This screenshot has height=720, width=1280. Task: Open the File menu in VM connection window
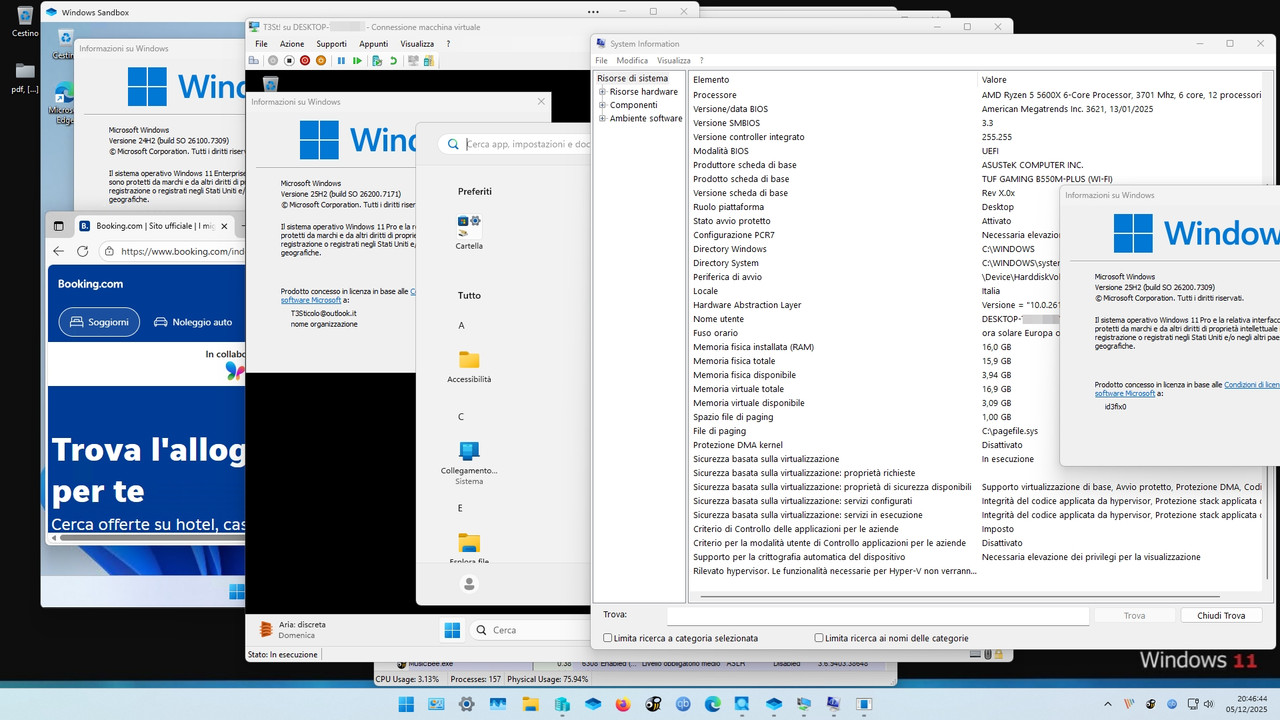(262, 44)
